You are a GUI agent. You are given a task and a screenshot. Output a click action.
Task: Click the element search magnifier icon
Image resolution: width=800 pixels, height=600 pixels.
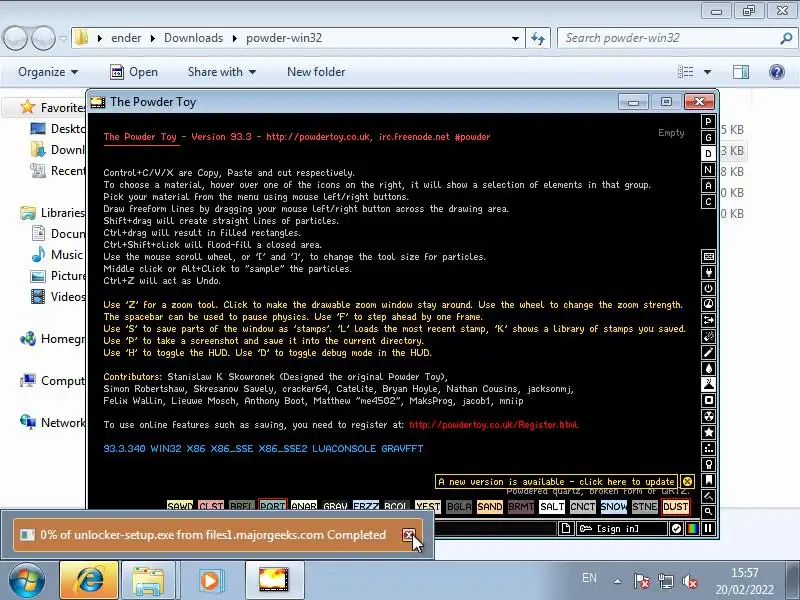coord(708,512)
